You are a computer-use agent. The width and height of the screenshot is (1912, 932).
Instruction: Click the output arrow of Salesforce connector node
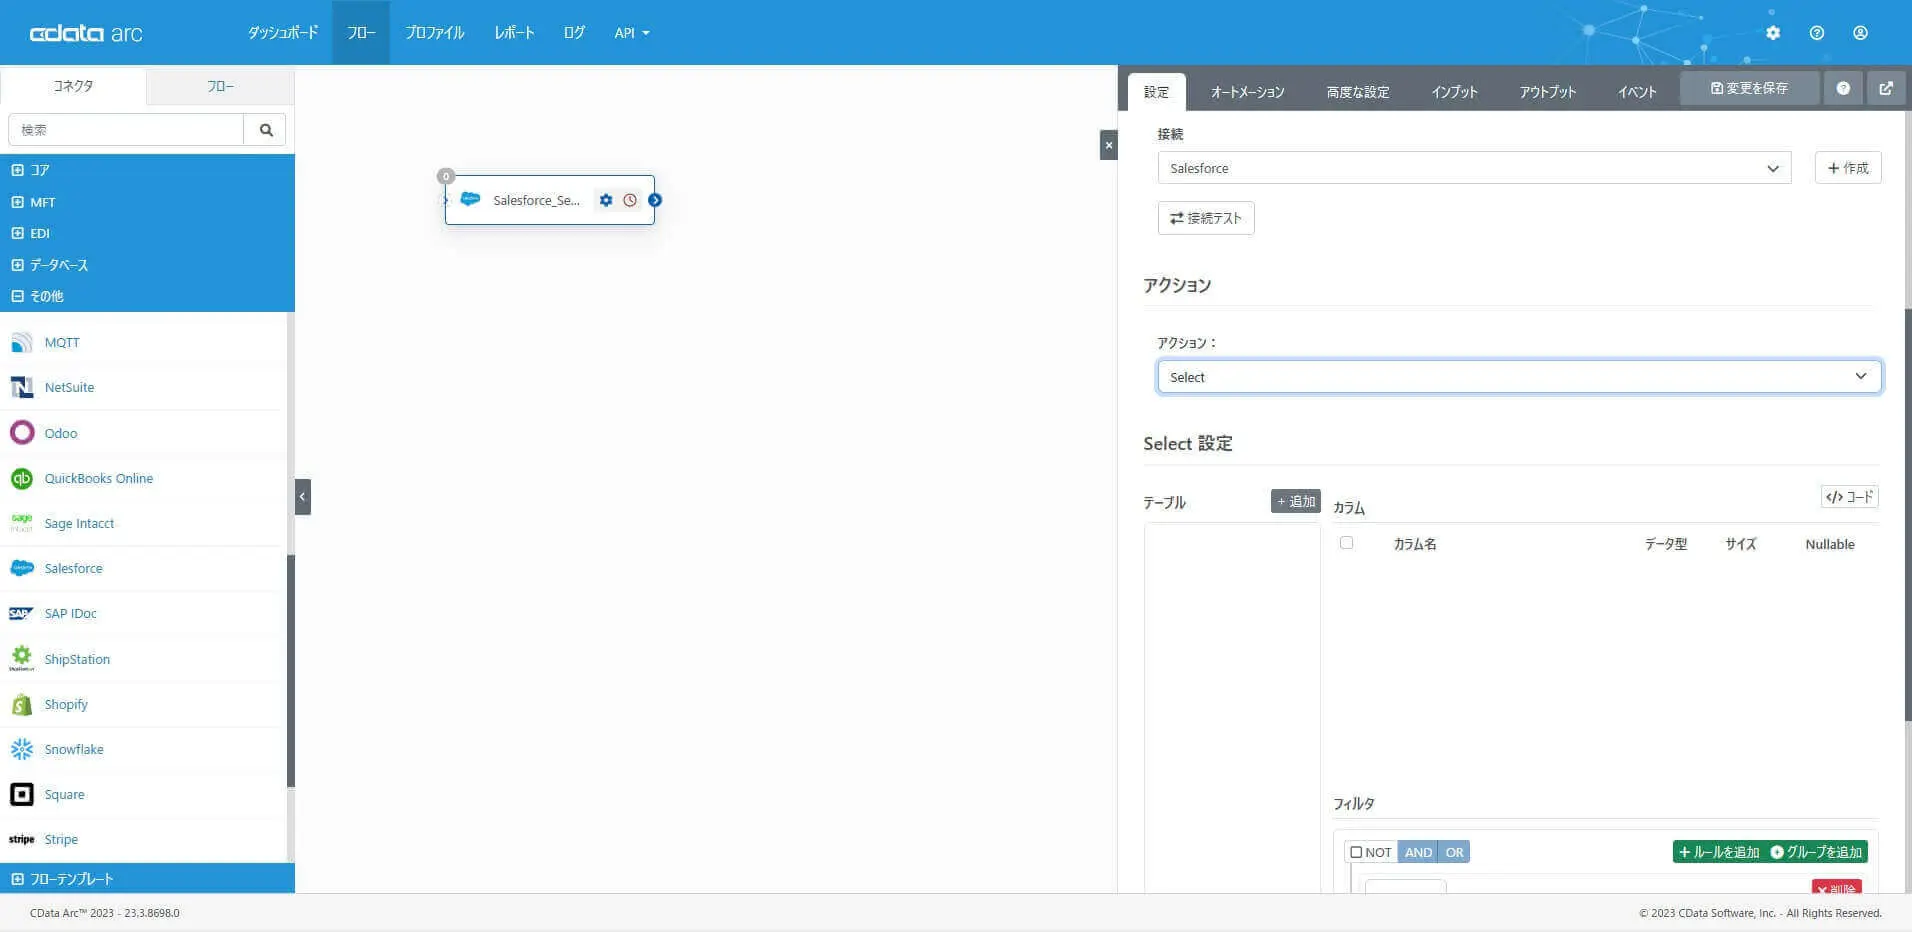click(655, 200)
